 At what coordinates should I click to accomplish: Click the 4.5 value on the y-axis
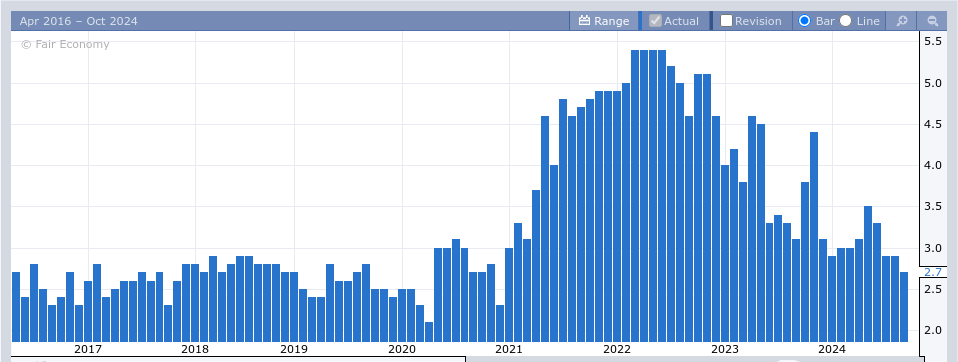pos(932,125)
